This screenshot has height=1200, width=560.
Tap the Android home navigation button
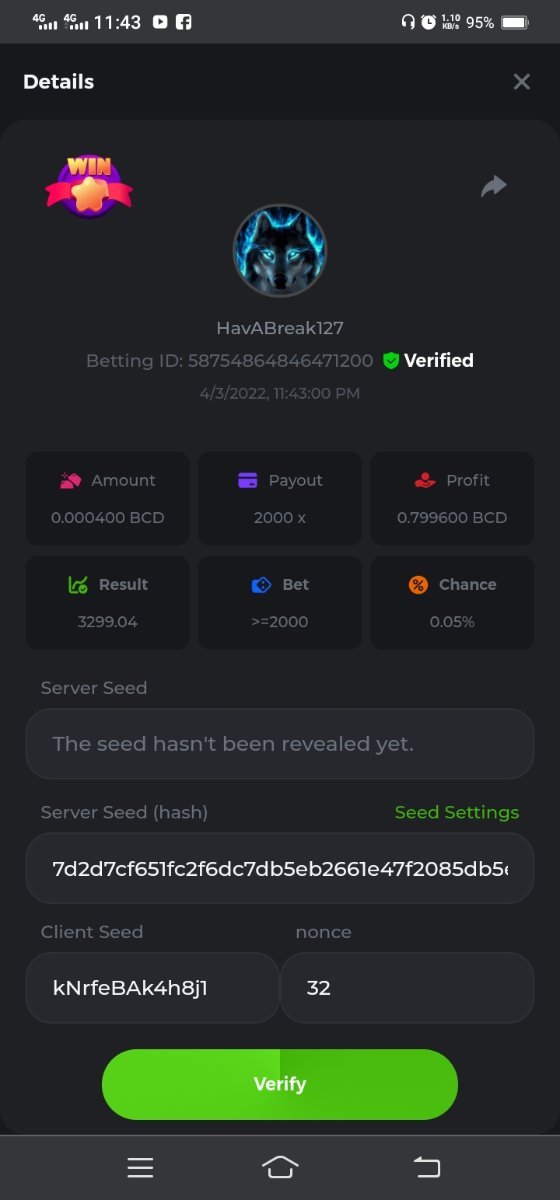coord(280,1167)
